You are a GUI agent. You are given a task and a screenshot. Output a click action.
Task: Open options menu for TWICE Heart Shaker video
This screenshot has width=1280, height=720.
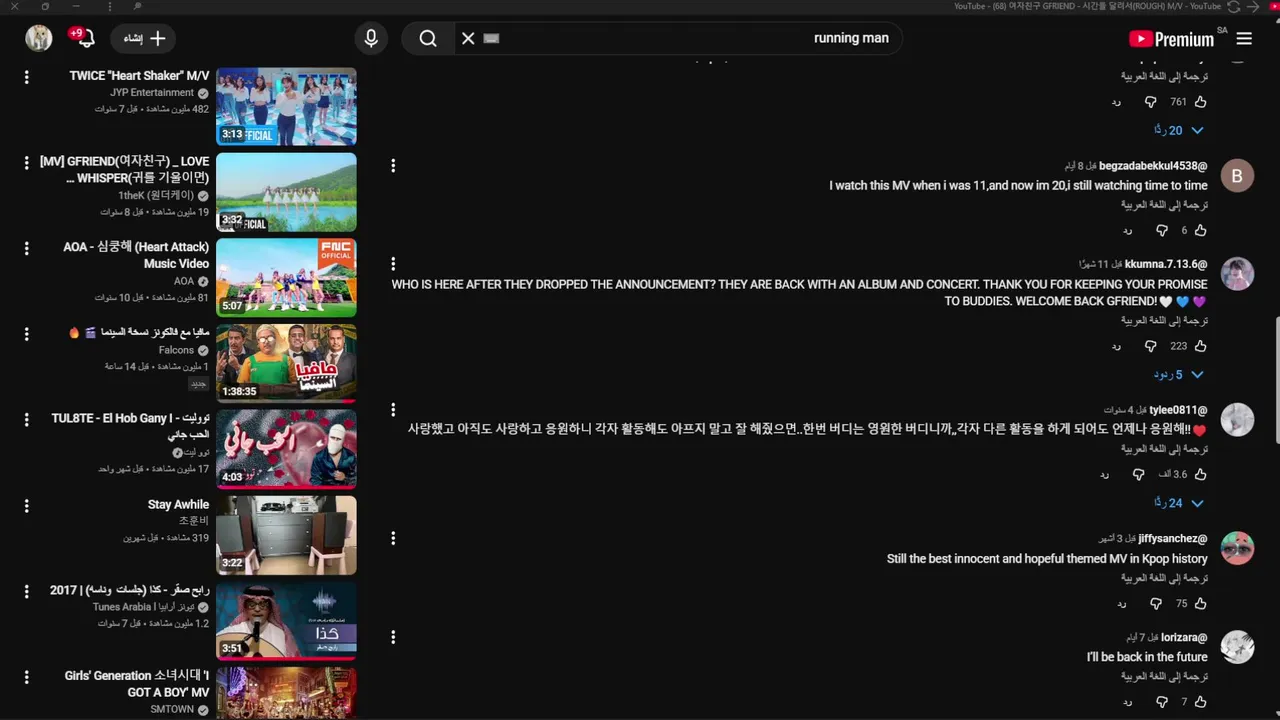click(26, 77)
